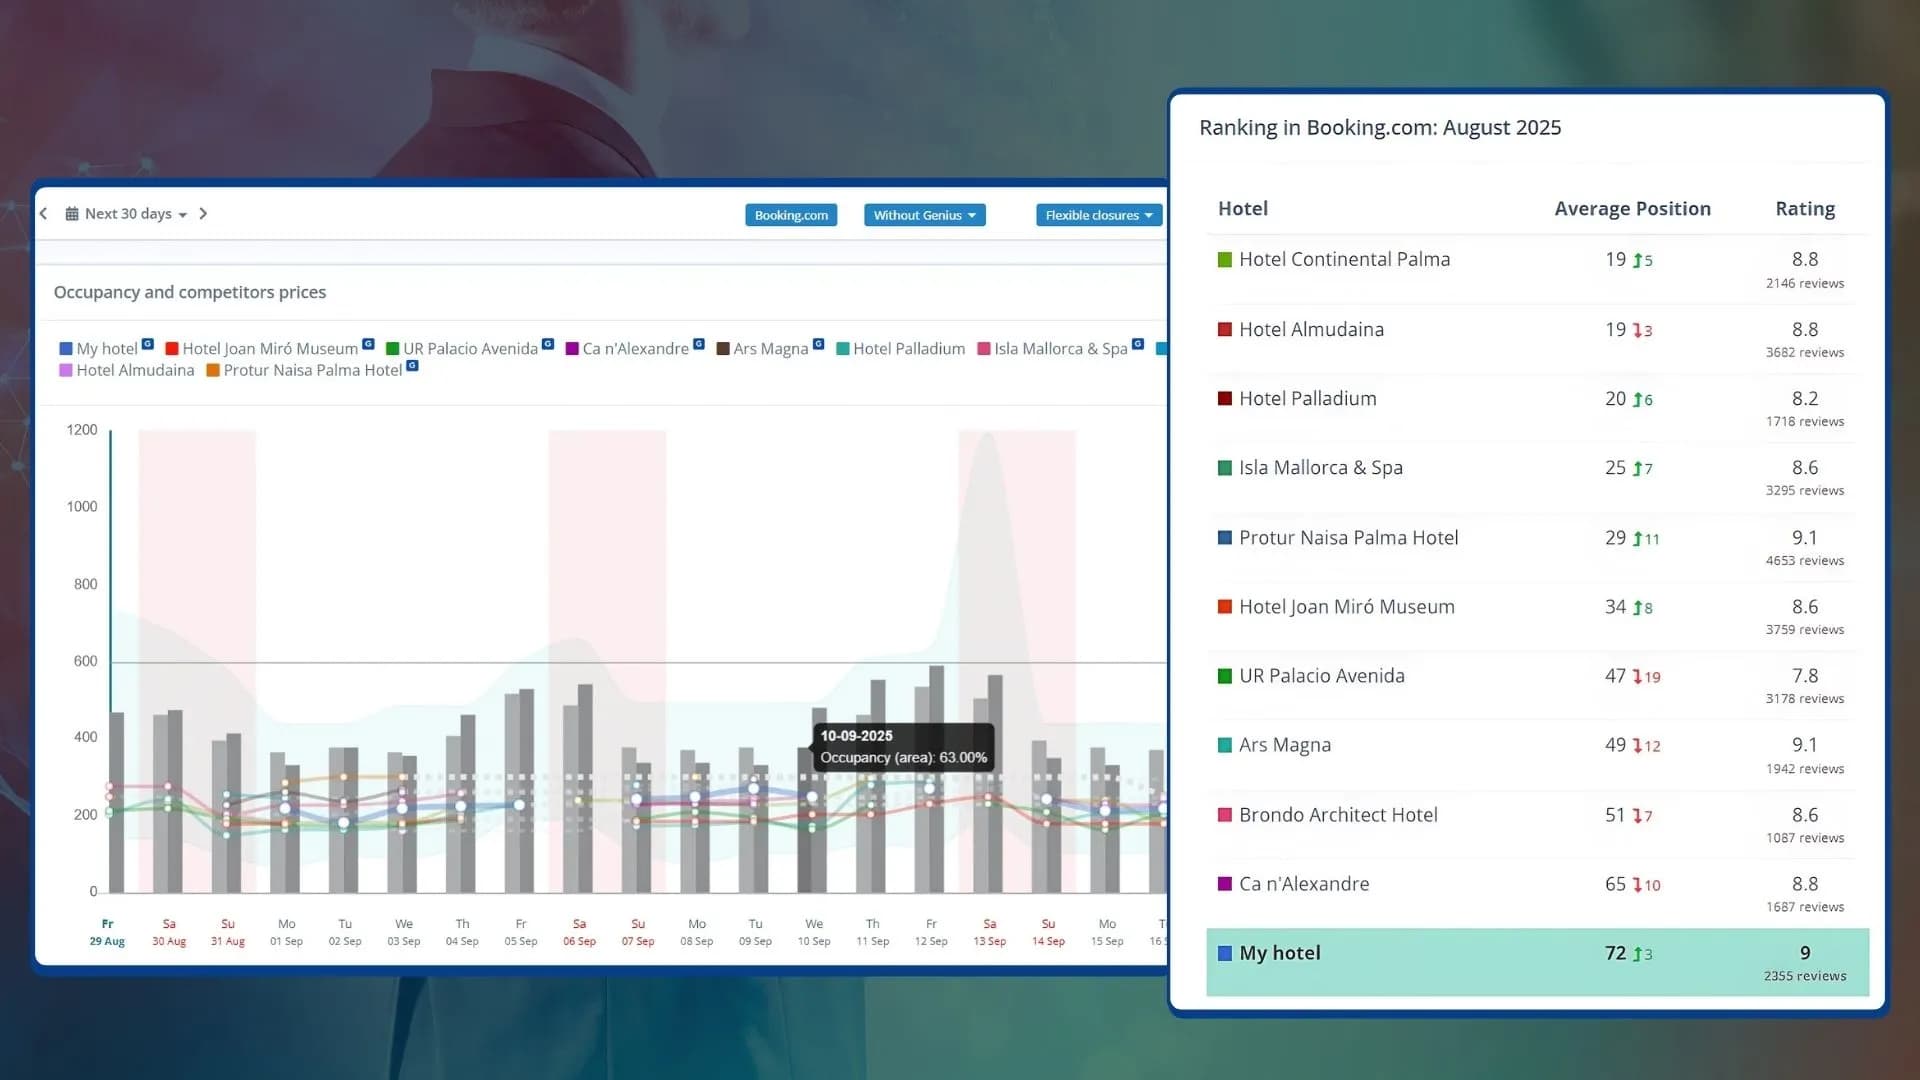Screen dimensions: 1920x1080
Task: Open the Without Genius dropdown
Action: point(924,215)
